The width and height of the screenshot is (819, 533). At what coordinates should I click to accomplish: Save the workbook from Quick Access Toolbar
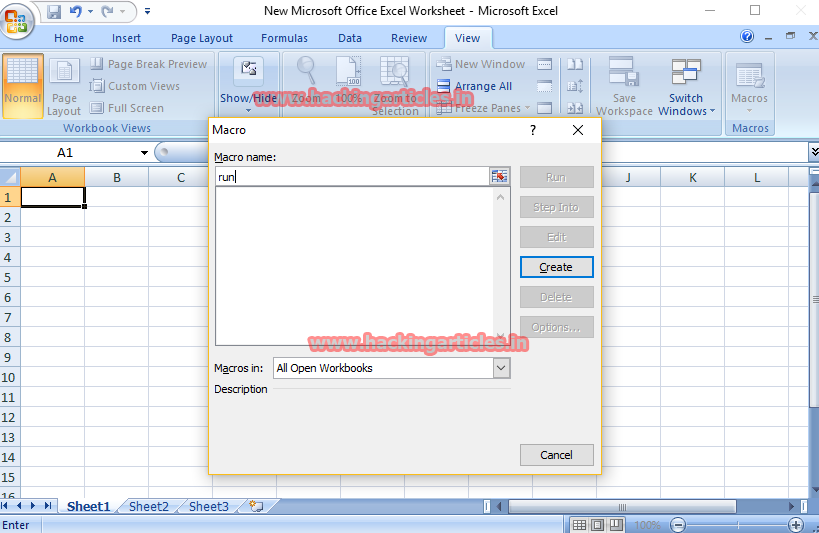(x=54, y=11)
